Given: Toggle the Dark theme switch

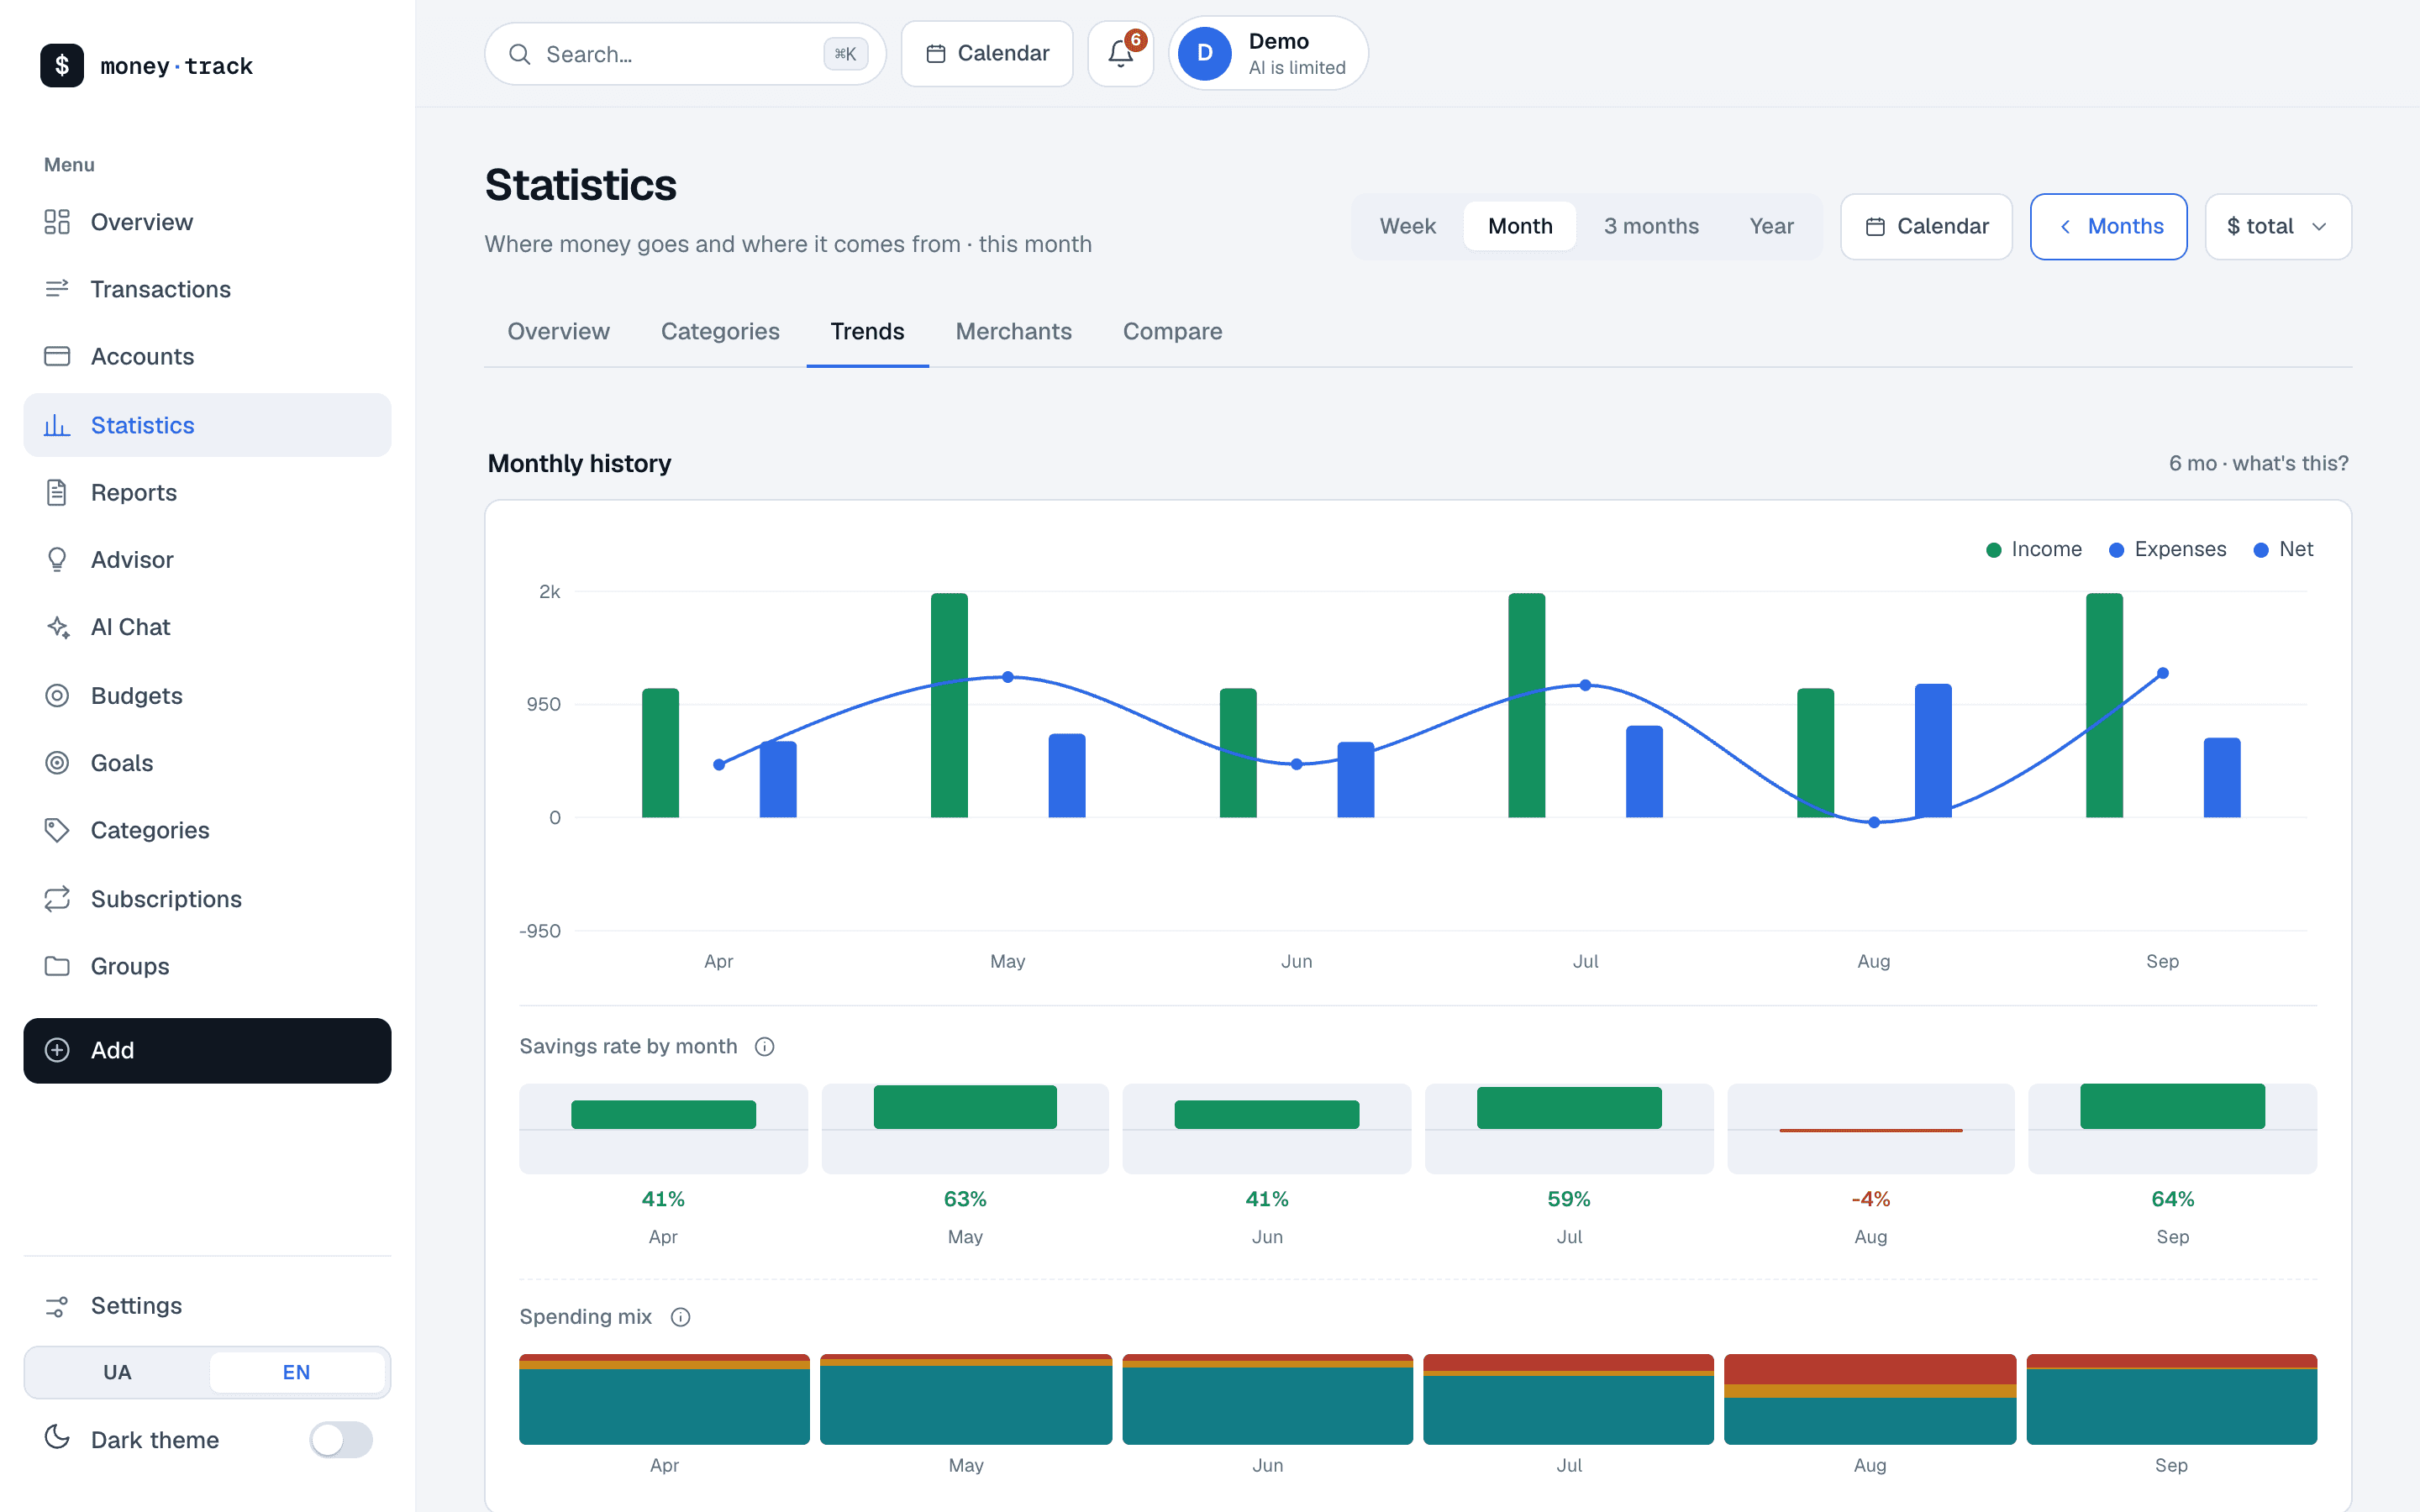Looking at the screenshot, I should point(341,1440).
